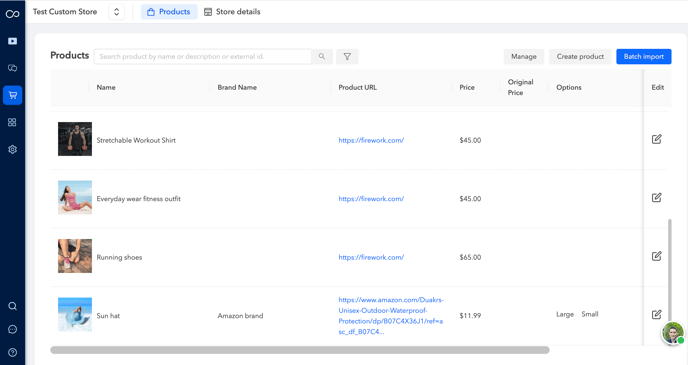Open the message bubble icon near bottom
Screen dimensions: 688x365
pyautogui.click(x=12, y=329)
